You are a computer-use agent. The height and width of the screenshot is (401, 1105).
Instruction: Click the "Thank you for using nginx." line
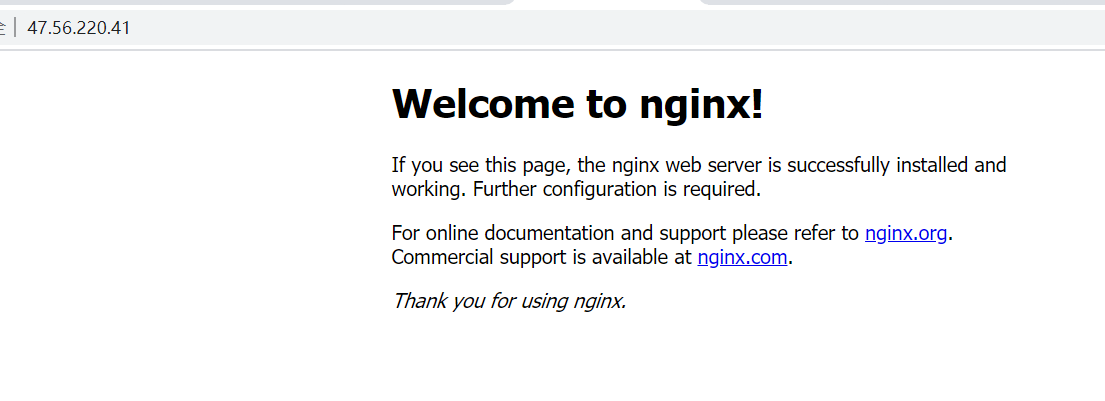[509, 301]
